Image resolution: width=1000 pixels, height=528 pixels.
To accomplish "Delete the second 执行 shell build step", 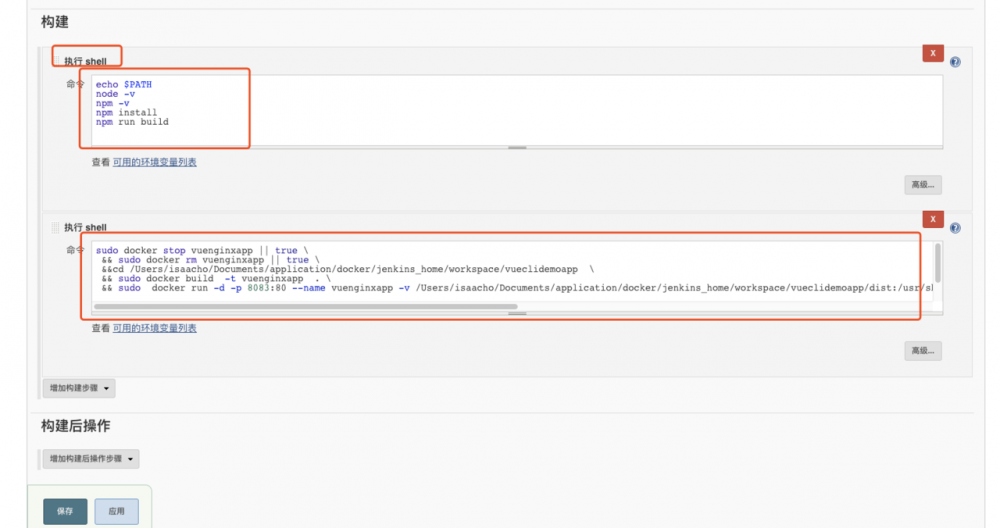I will coord(932,219).
